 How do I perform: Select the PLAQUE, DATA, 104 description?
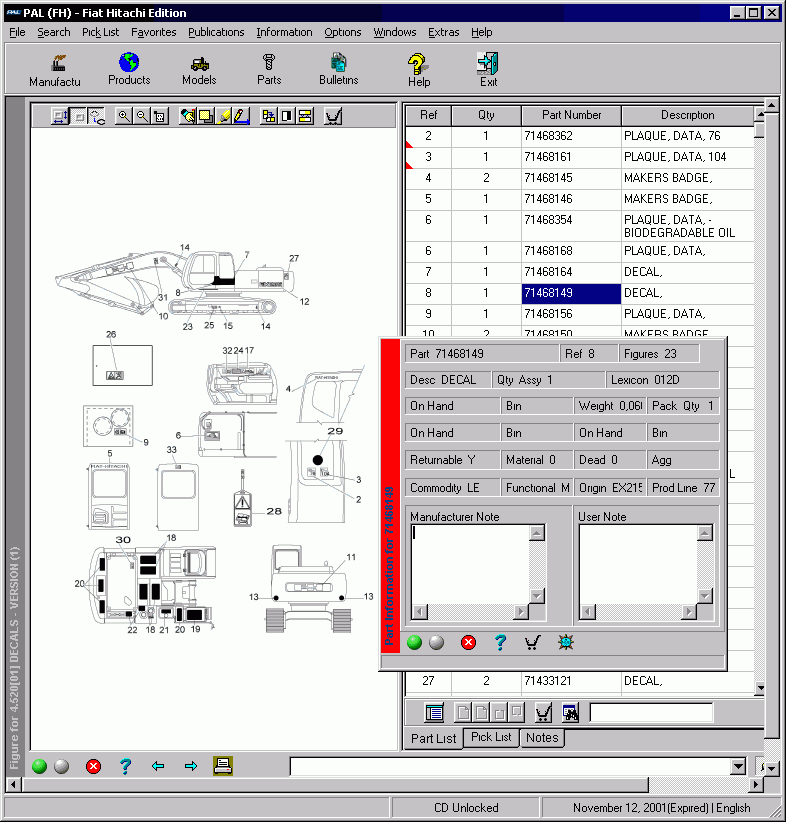(x=675, y=157)
